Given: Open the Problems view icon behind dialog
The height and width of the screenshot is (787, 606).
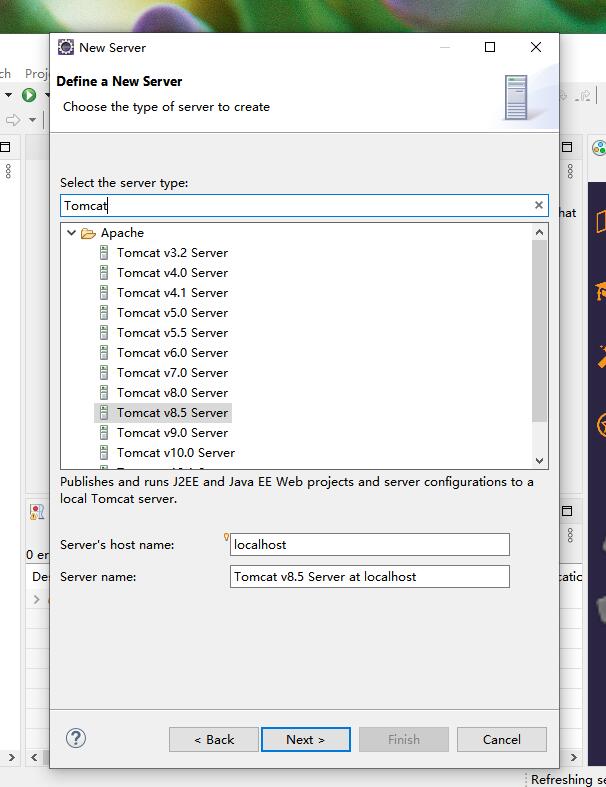Looking at the screenshot, I should click(x=37, y=512).
